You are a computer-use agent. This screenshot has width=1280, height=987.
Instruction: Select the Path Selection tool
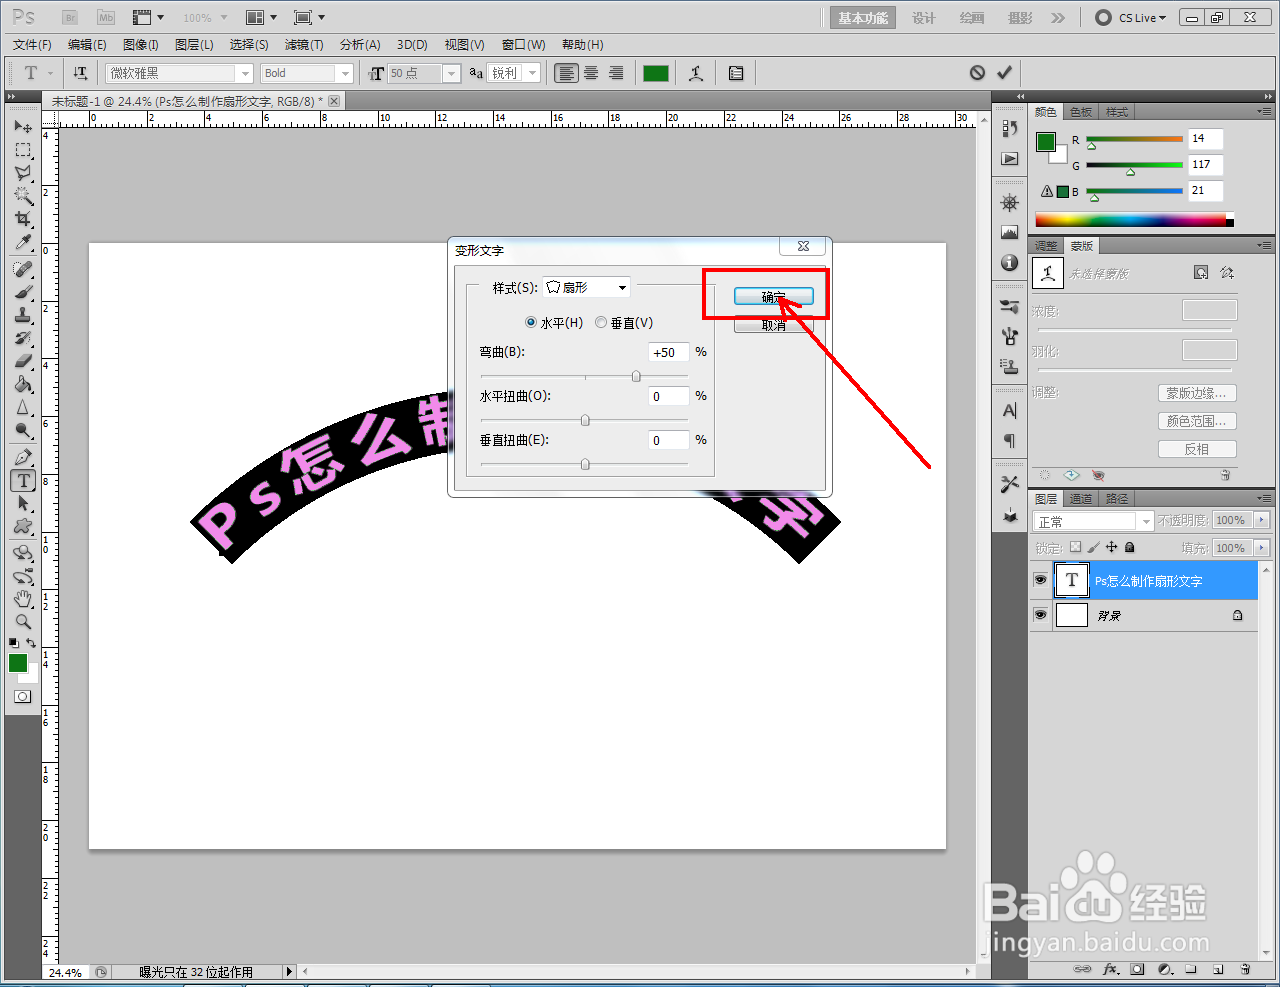click(23, 503)
